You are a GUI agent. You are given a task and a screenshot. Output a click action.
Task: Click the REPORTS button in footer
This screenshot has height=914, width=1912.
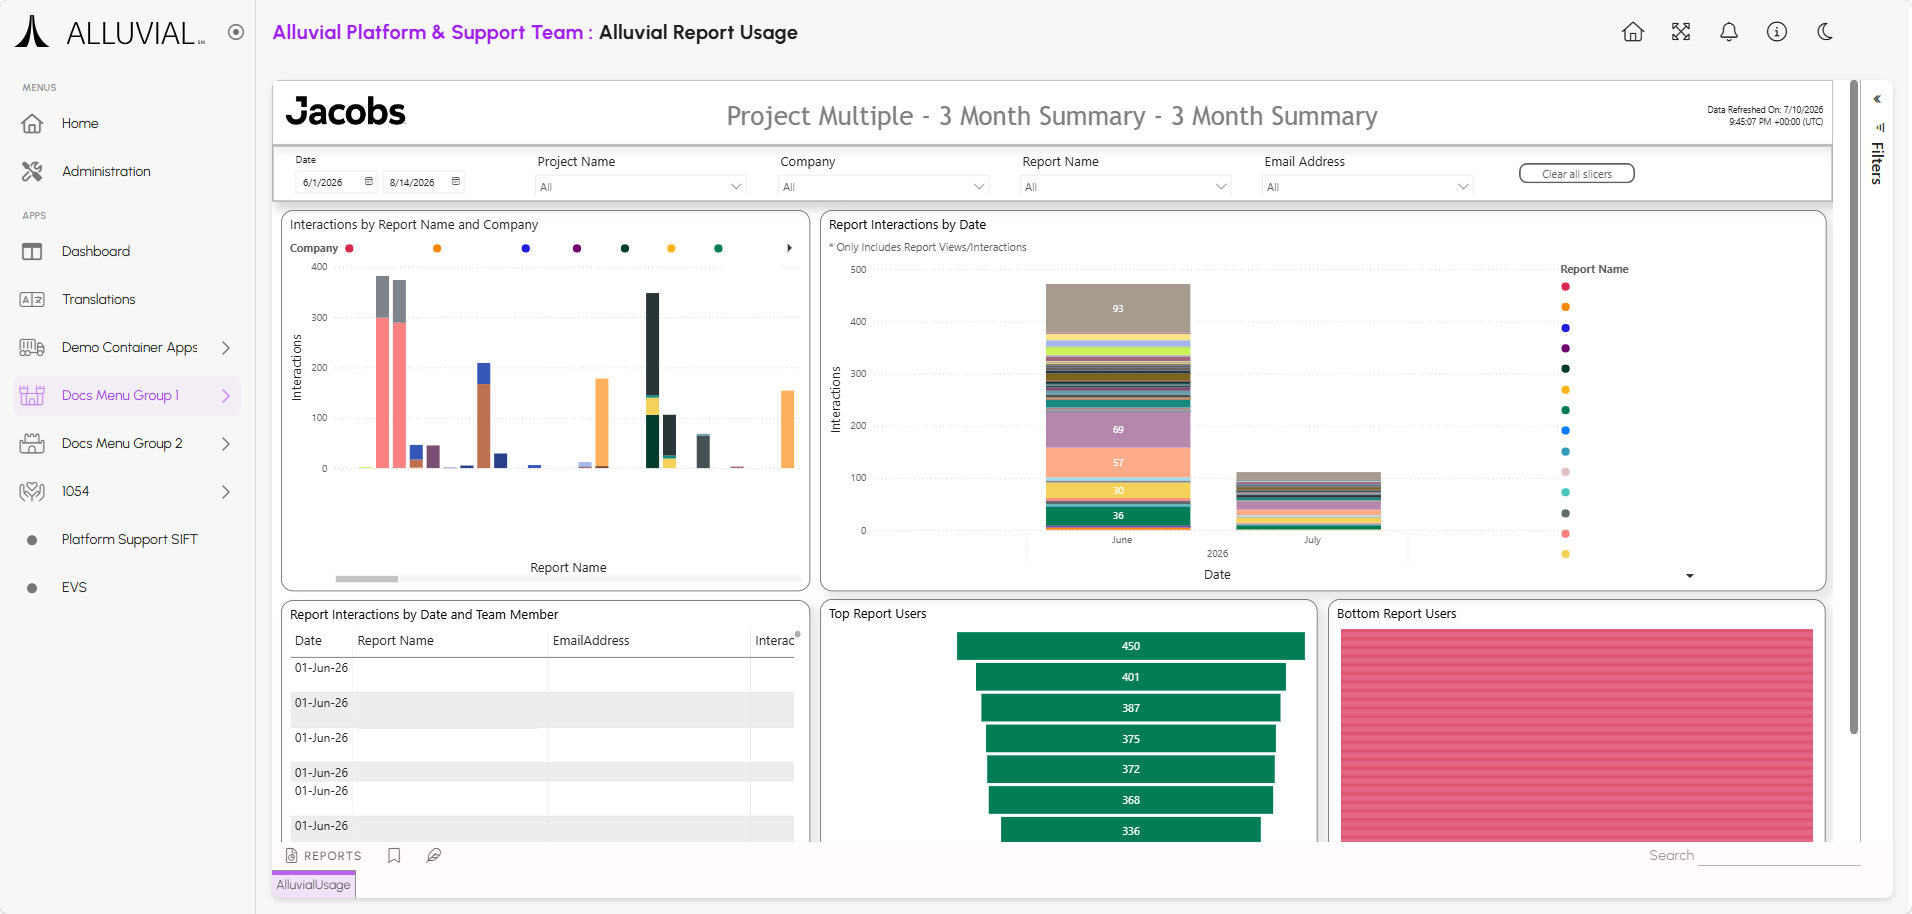[323, 856]
